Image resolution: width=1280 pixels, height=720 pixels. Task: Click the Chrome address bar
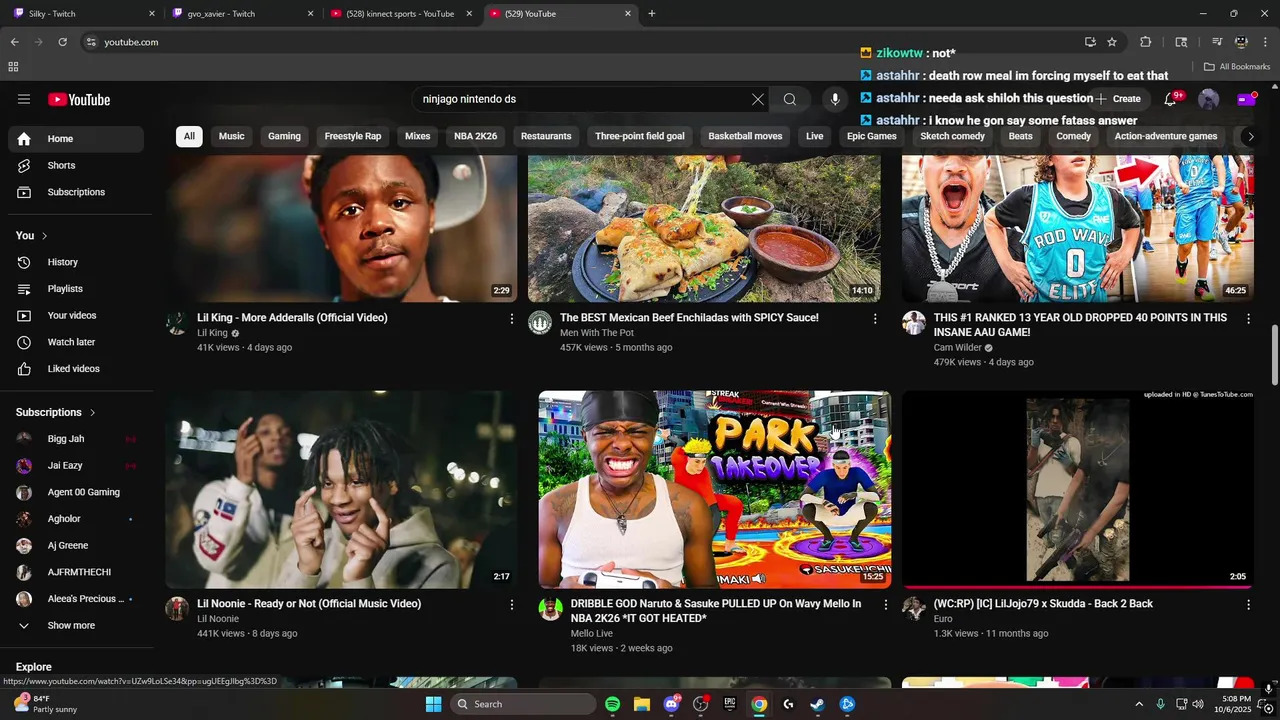coord(580,42)
